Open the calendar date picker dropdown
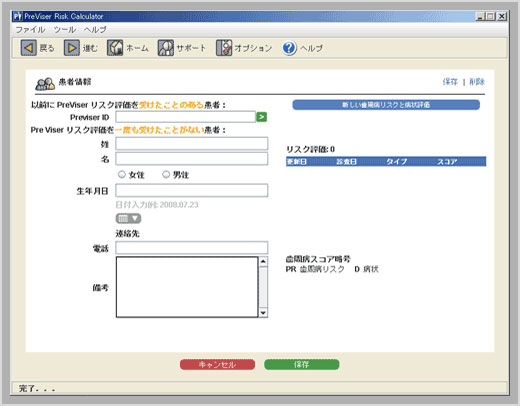 click(x=128, y=219)
